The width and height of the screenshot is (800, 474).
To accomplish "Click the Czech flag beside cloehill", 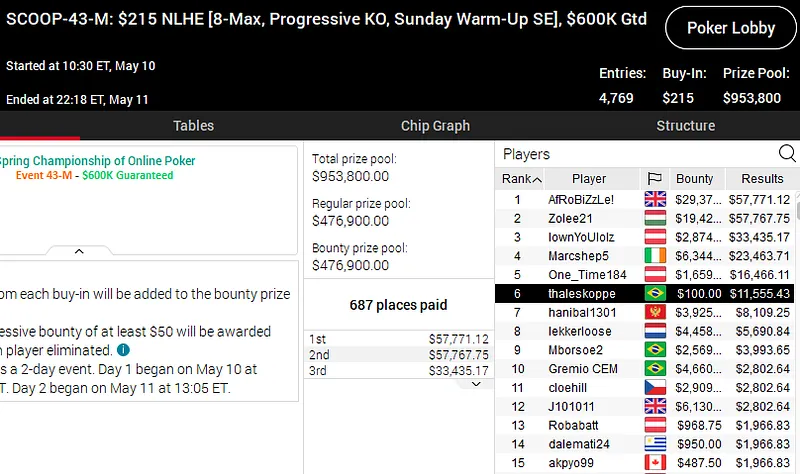I will pos(655,387).
